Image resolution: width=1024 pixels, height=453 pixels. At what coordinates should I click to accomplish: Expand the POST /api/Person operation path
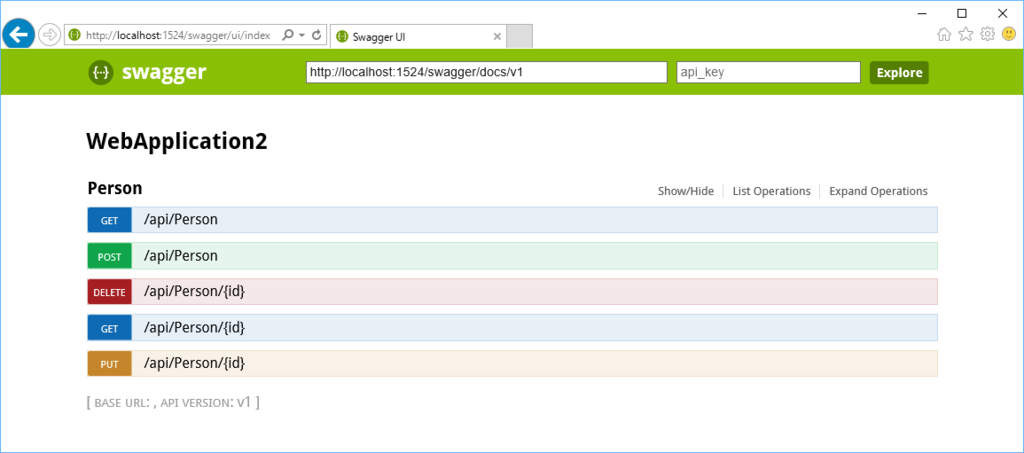(x=181, y=256)
